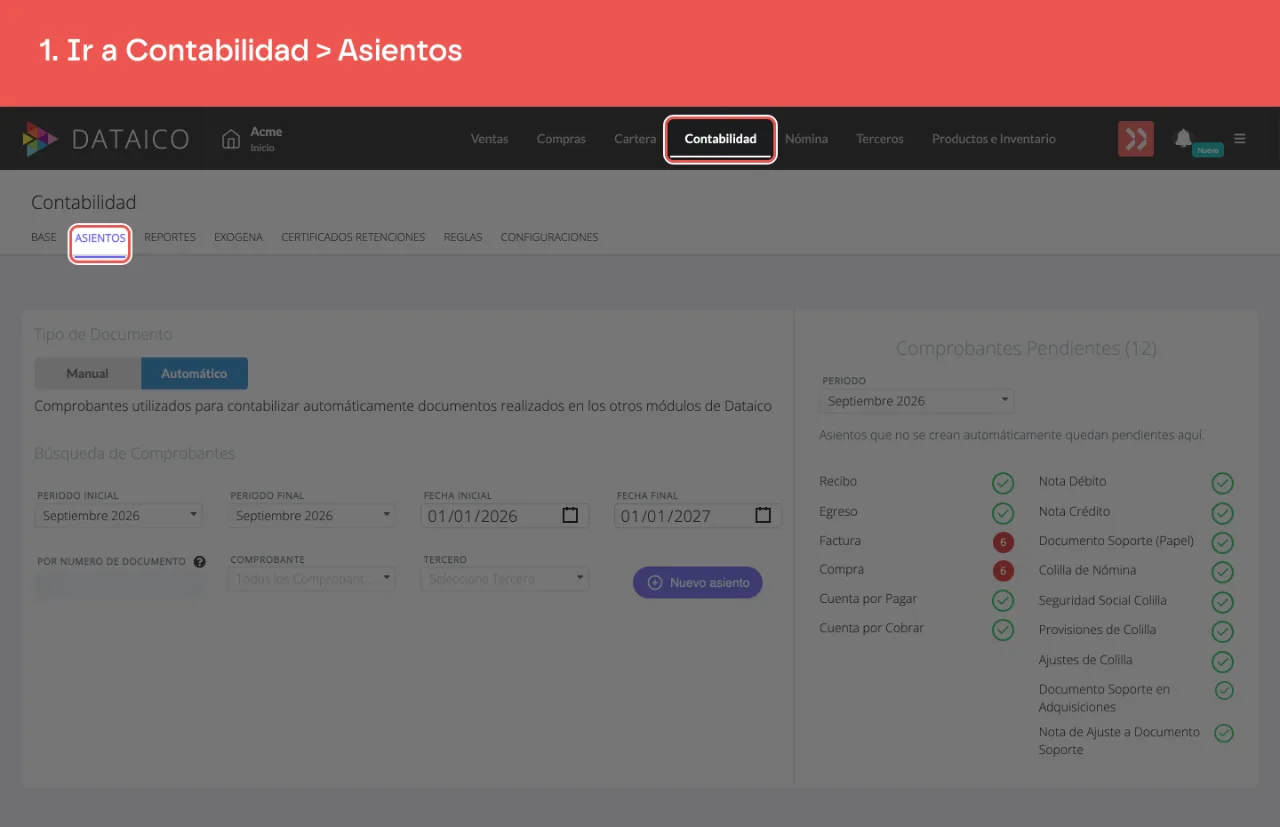Open the red double-arrow shortcut icon

click(1135, 139)
